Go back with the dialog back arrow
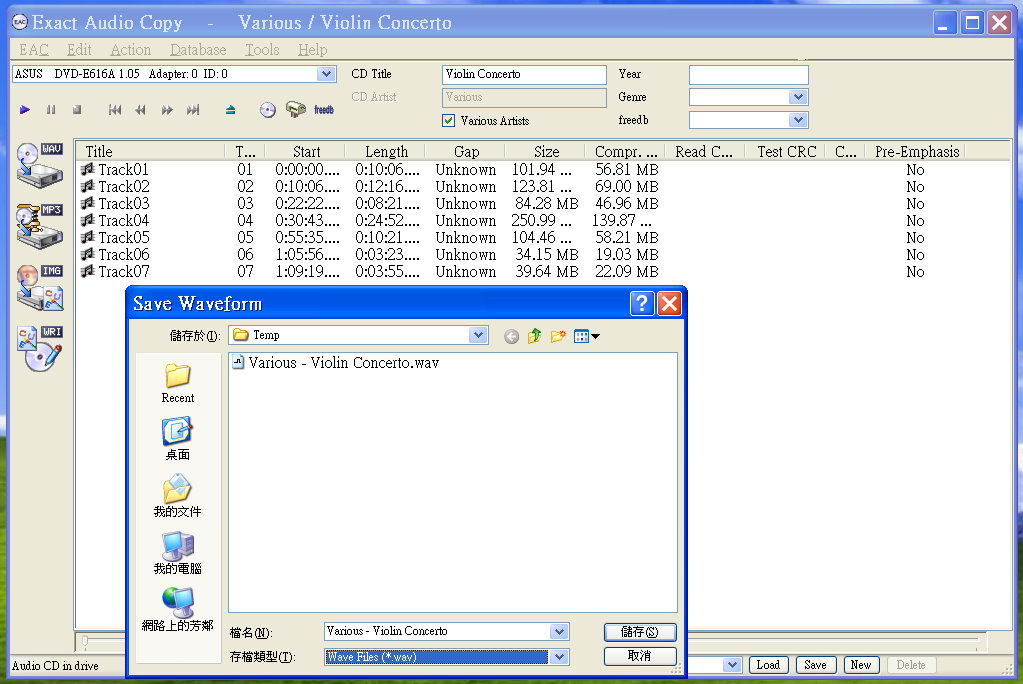Screen dimensions: 1023x684 pos(512,336)
